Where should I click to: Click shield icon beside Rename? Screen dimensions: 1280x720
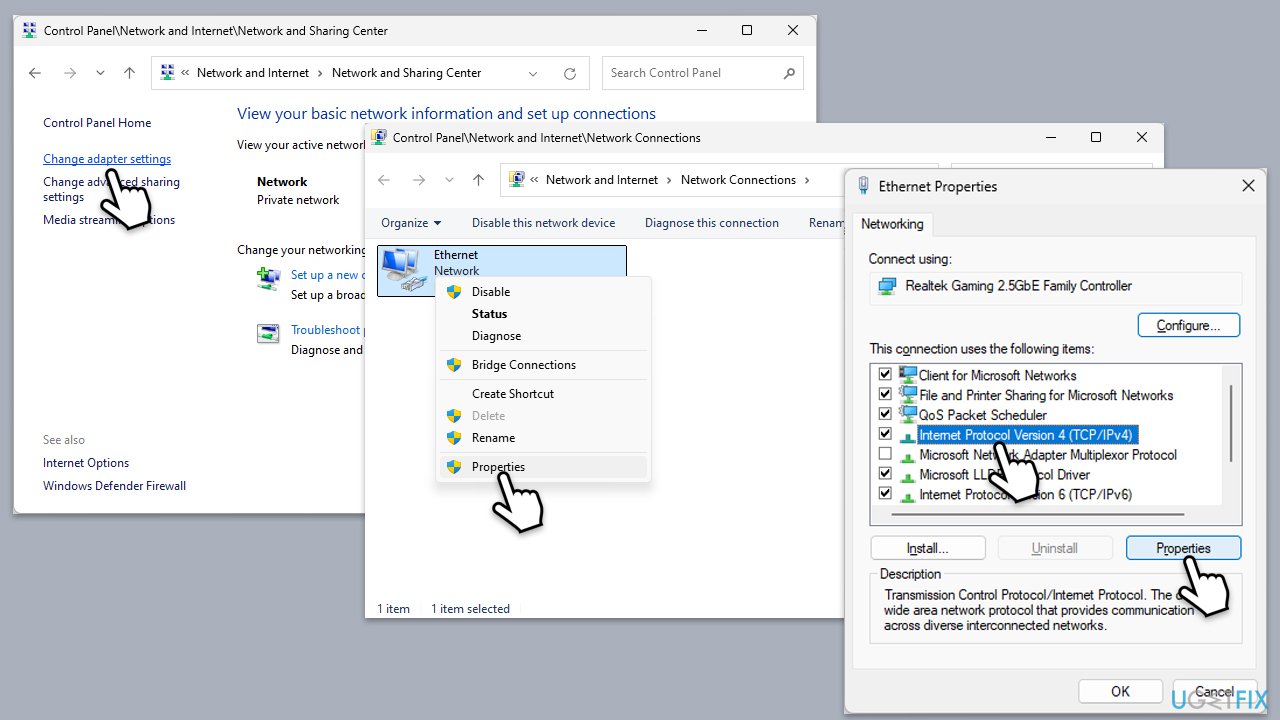coord(454,438)
